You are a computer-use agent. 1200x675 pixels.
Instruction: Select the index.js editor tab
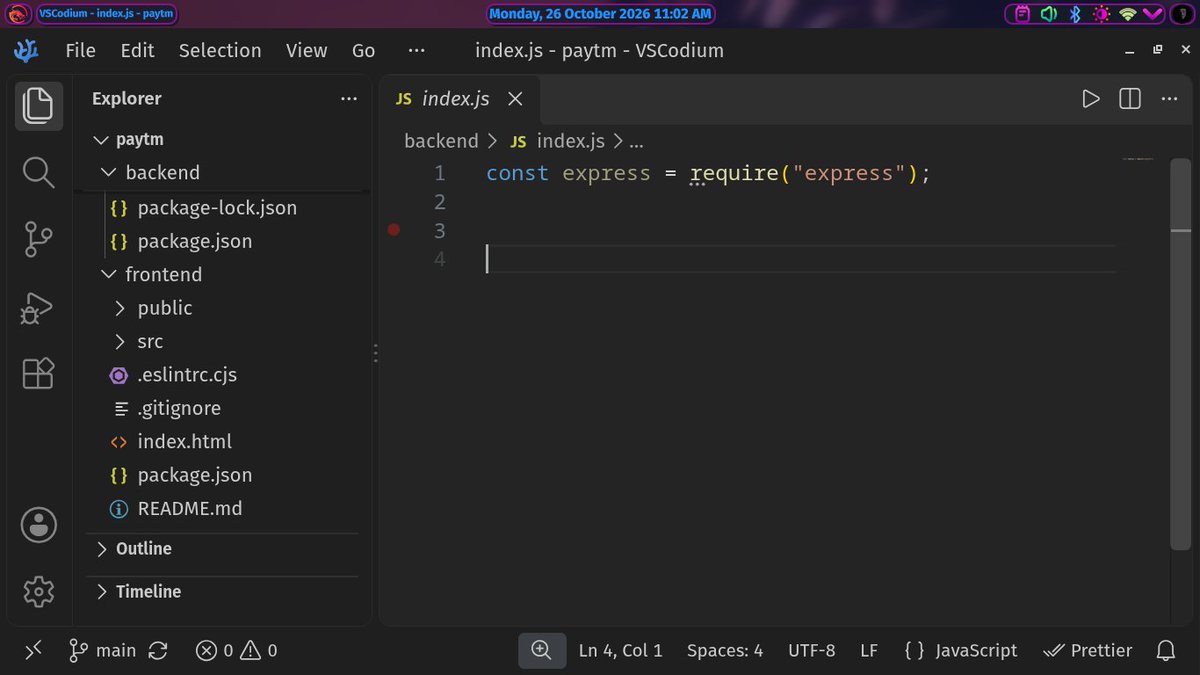point(460,98)
